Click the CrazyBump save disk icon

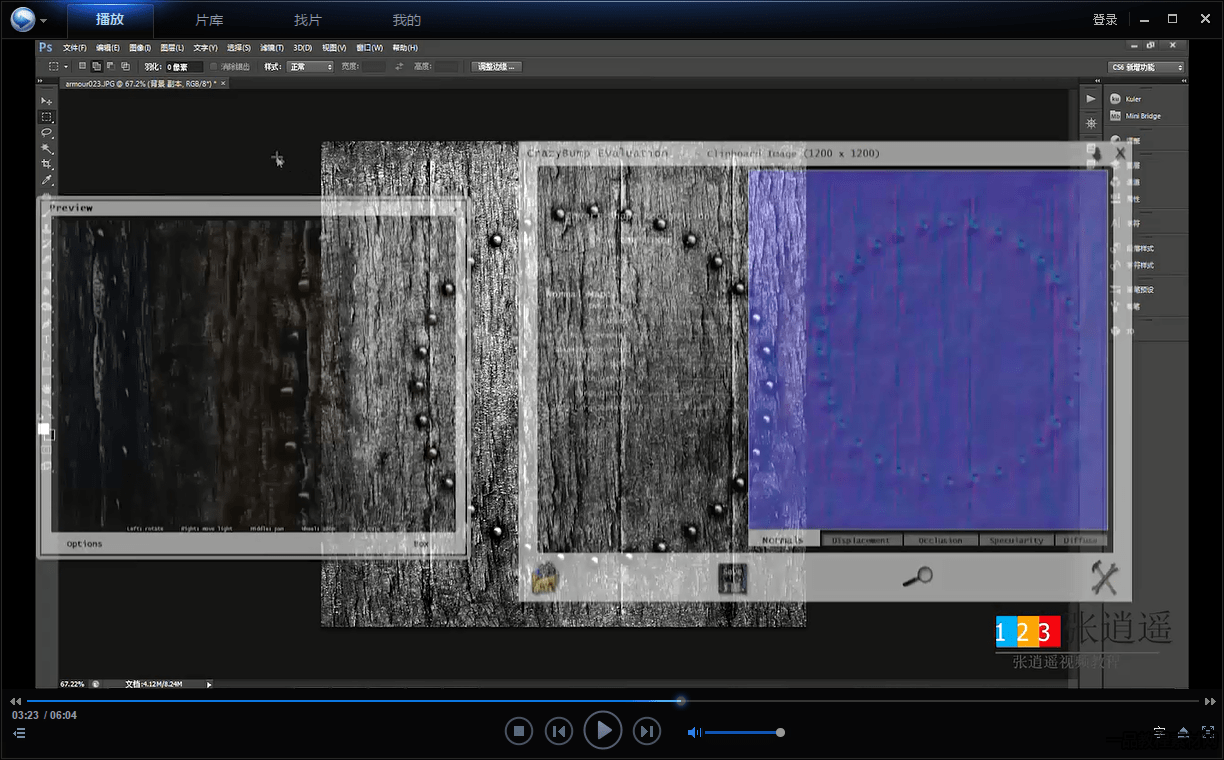pyautogui.click(x=733, y=578)
